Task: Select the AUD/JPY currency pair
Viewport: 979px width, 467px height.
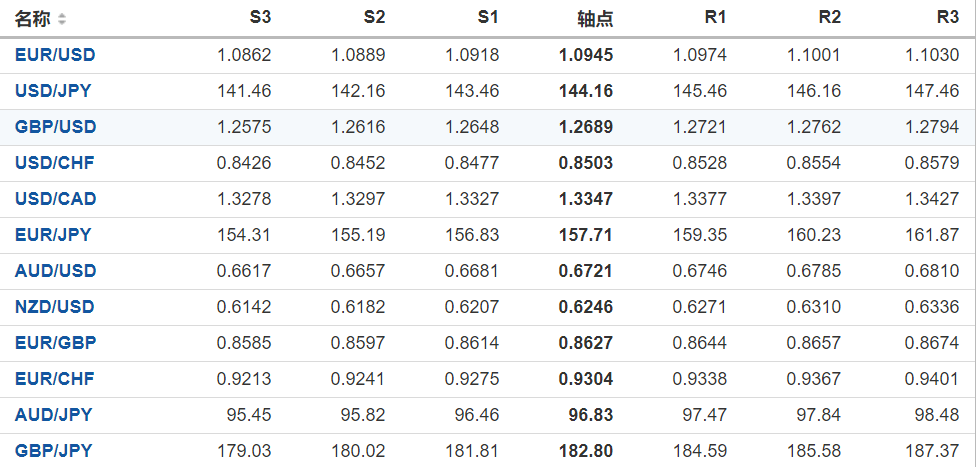Action: click(53, 415)
